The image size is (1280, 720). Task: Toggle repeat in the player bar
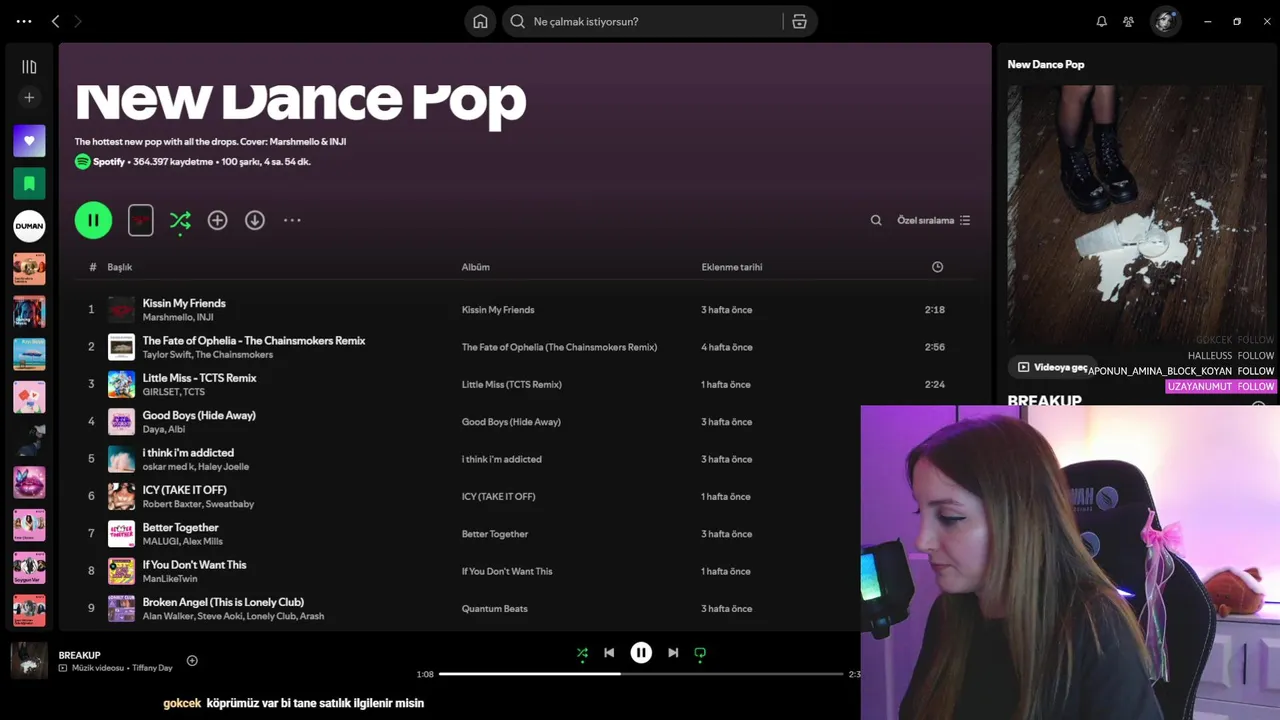click(700, 653)
